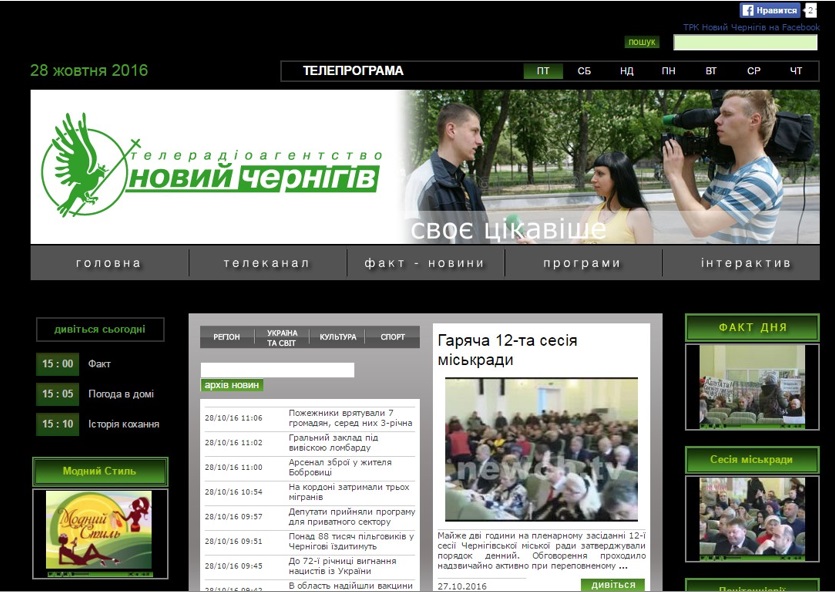835x592 pixels.
Task: Open the 'ТРК Новий Чернігів на Facebook' link
Action: (x=751, y=27)
